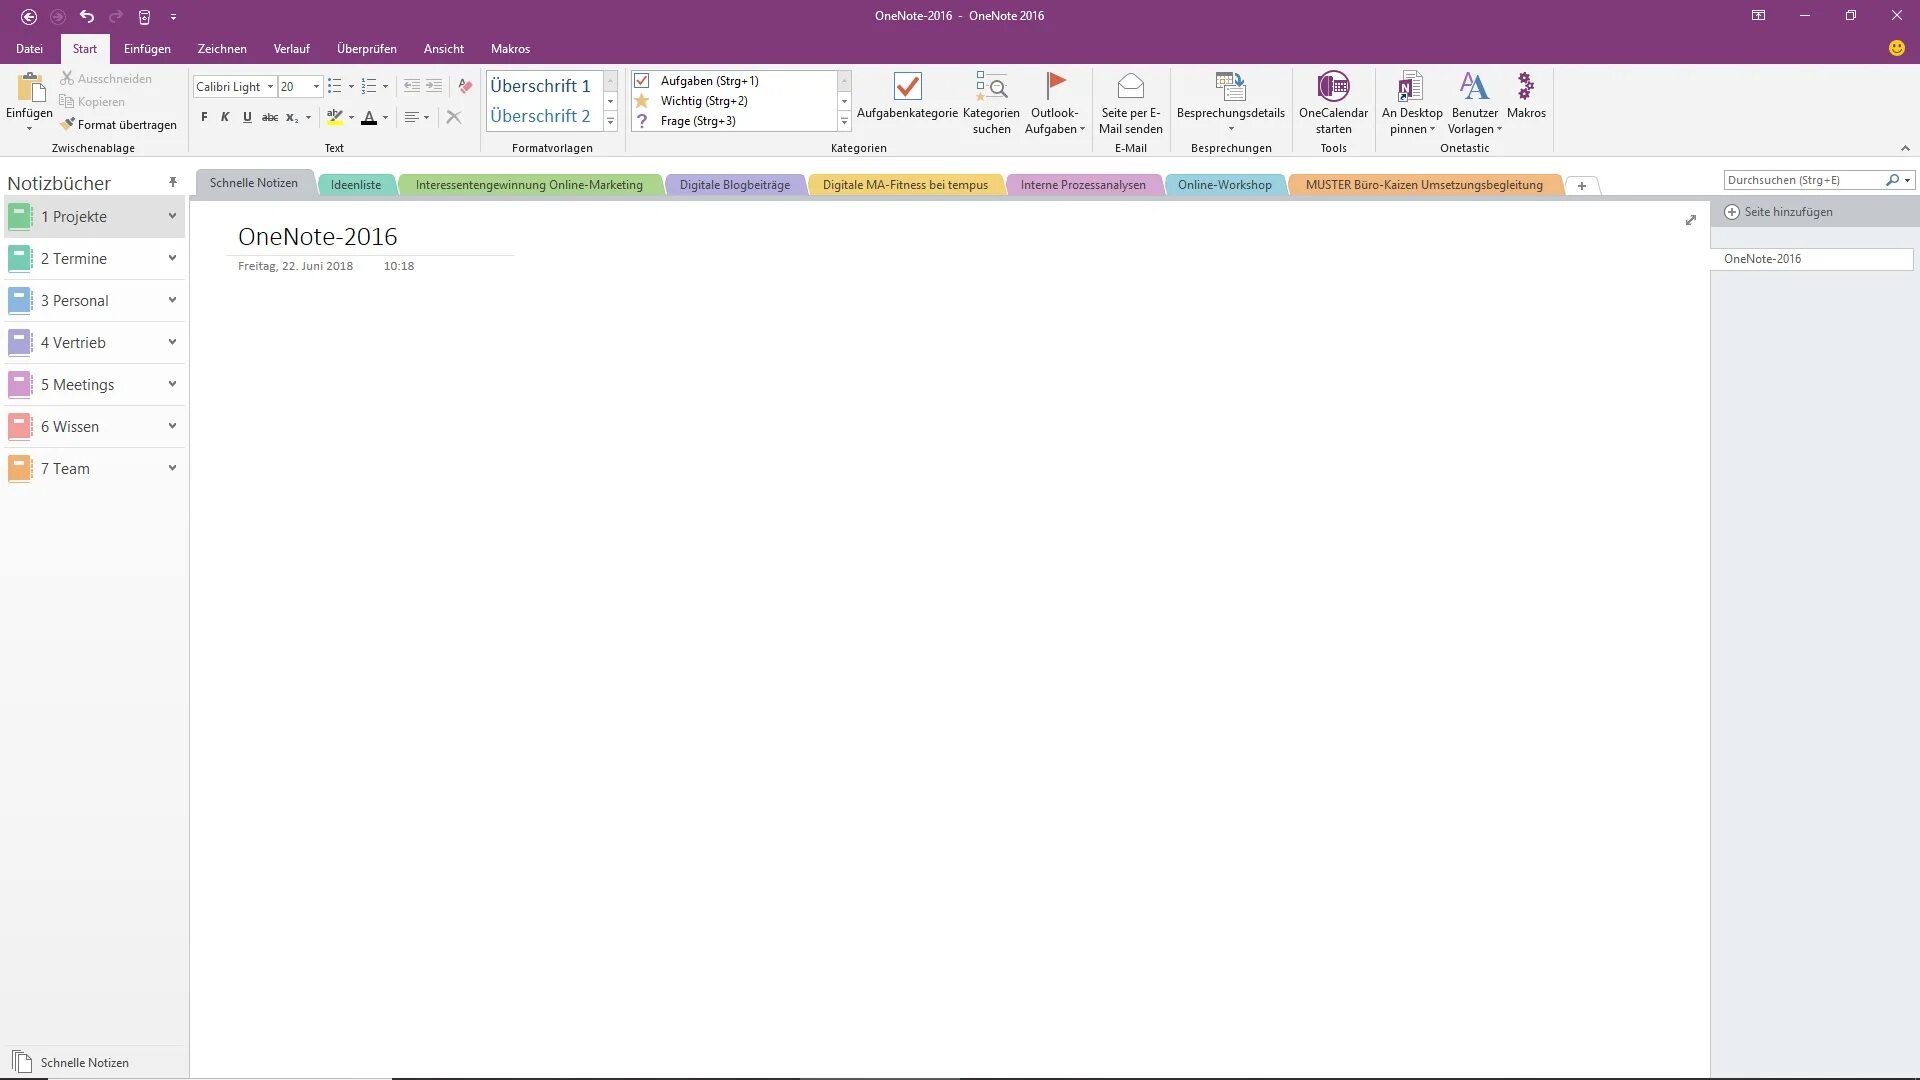The image size is (1920, 1080).
Task: Click the Aufgabenkategorie checkmark icon
Action: point(907,88)
